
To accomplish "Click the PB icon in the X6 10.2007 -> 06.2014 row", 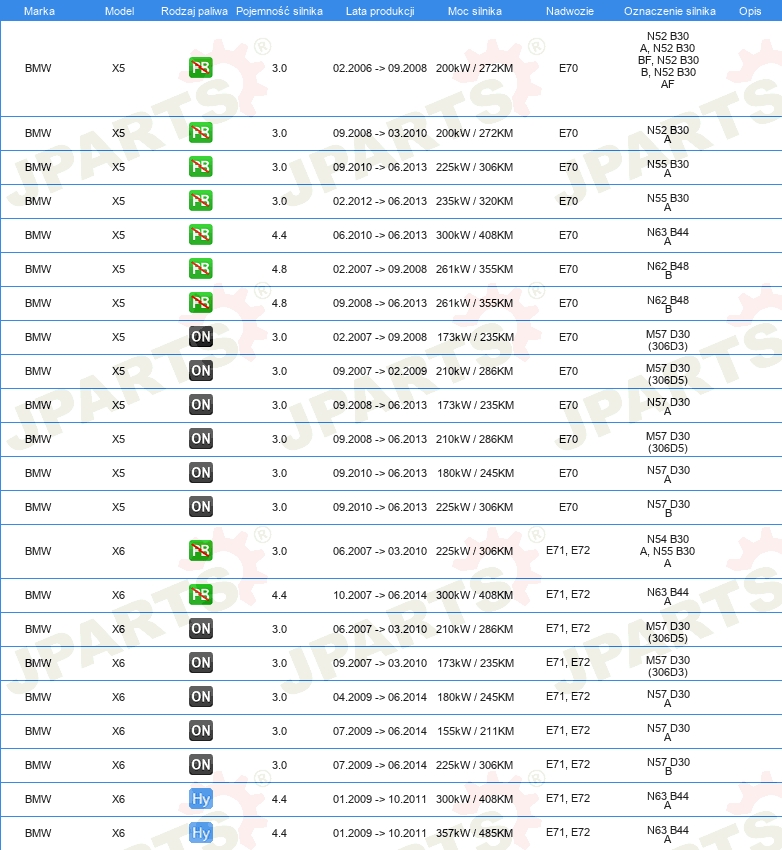I will tap(201, 595).
